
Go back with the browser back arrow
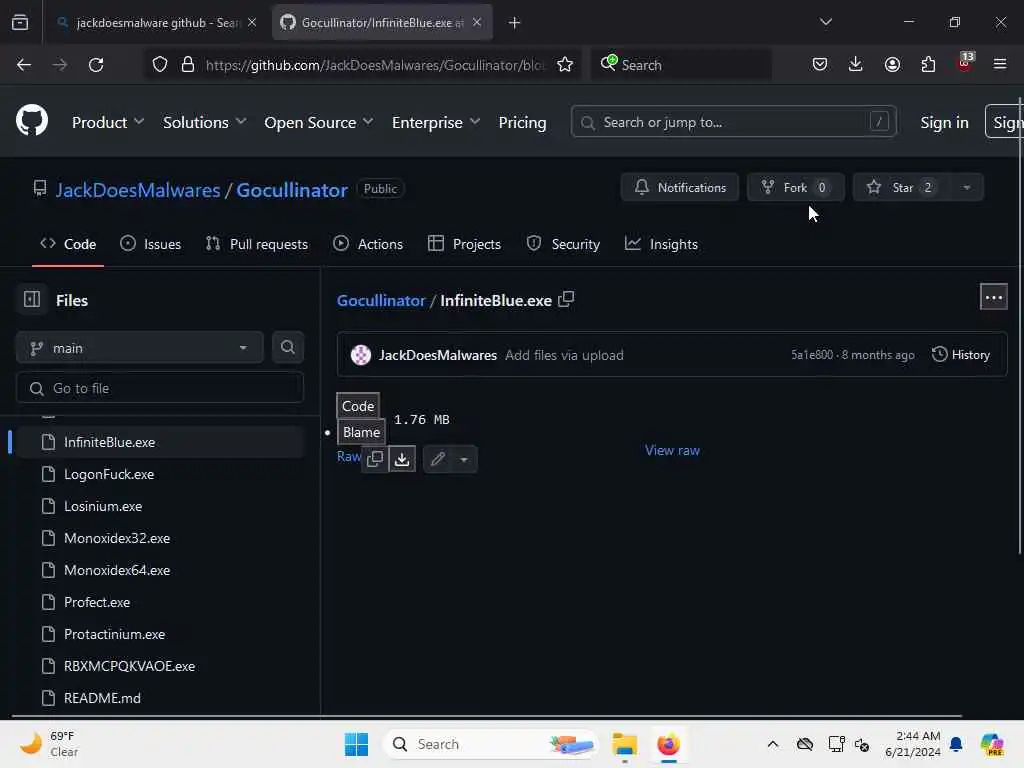click(x=24, y=65)
